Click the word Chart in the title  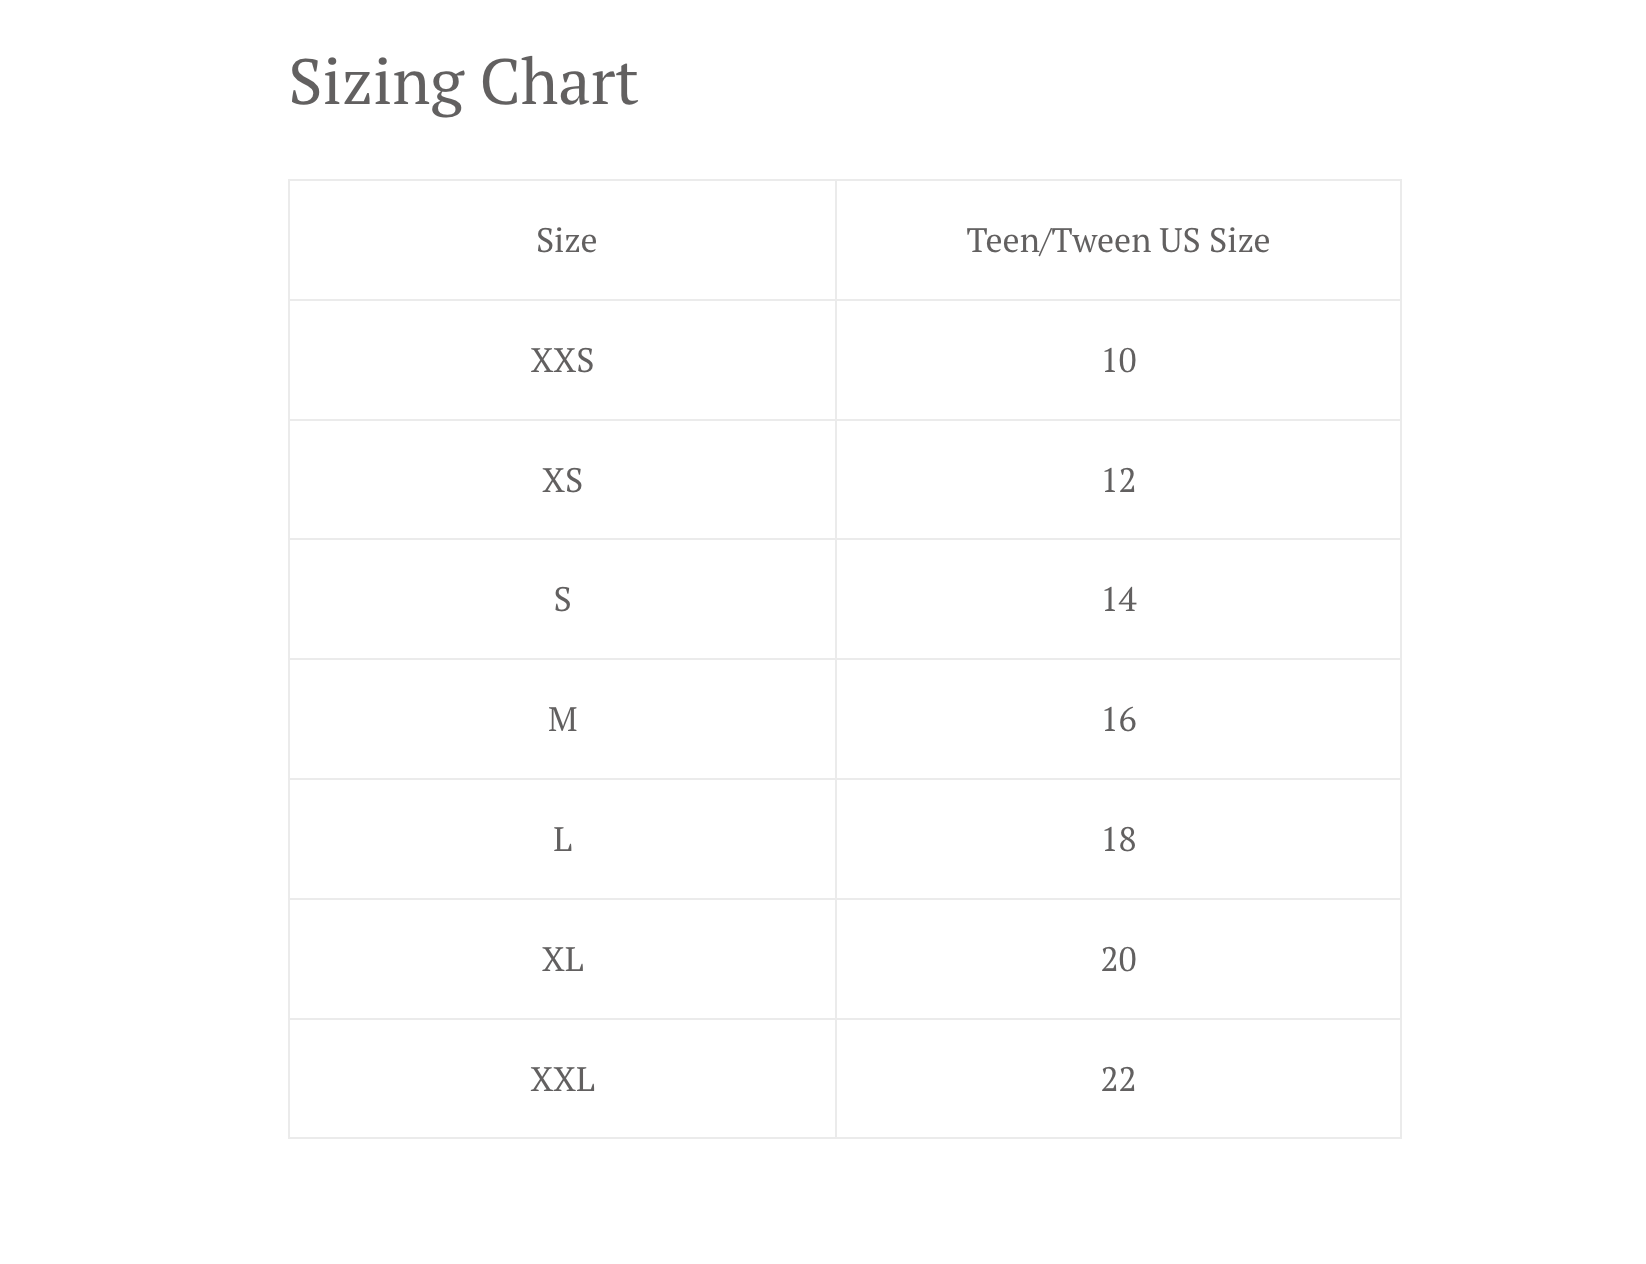[x=559, y=80]
